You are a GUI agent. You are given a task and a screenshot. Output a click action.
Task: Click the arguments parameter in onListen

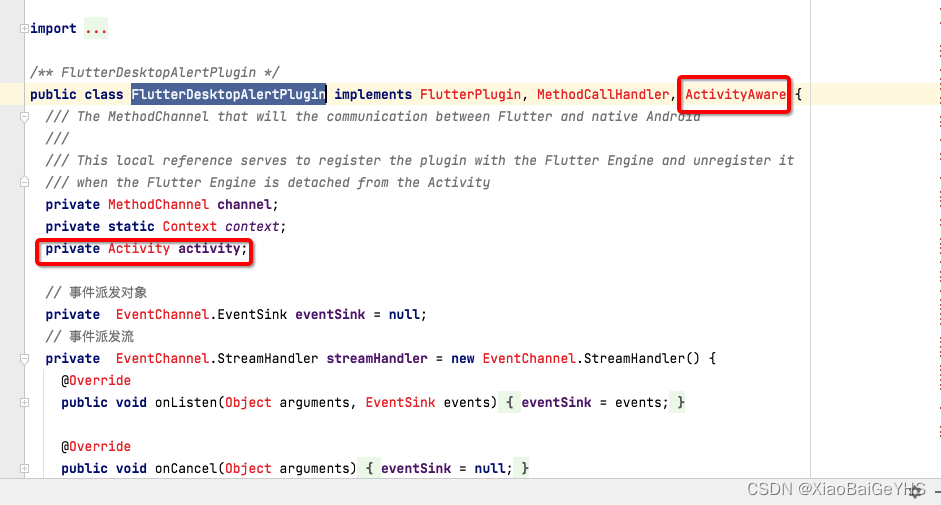pos(314,402)
